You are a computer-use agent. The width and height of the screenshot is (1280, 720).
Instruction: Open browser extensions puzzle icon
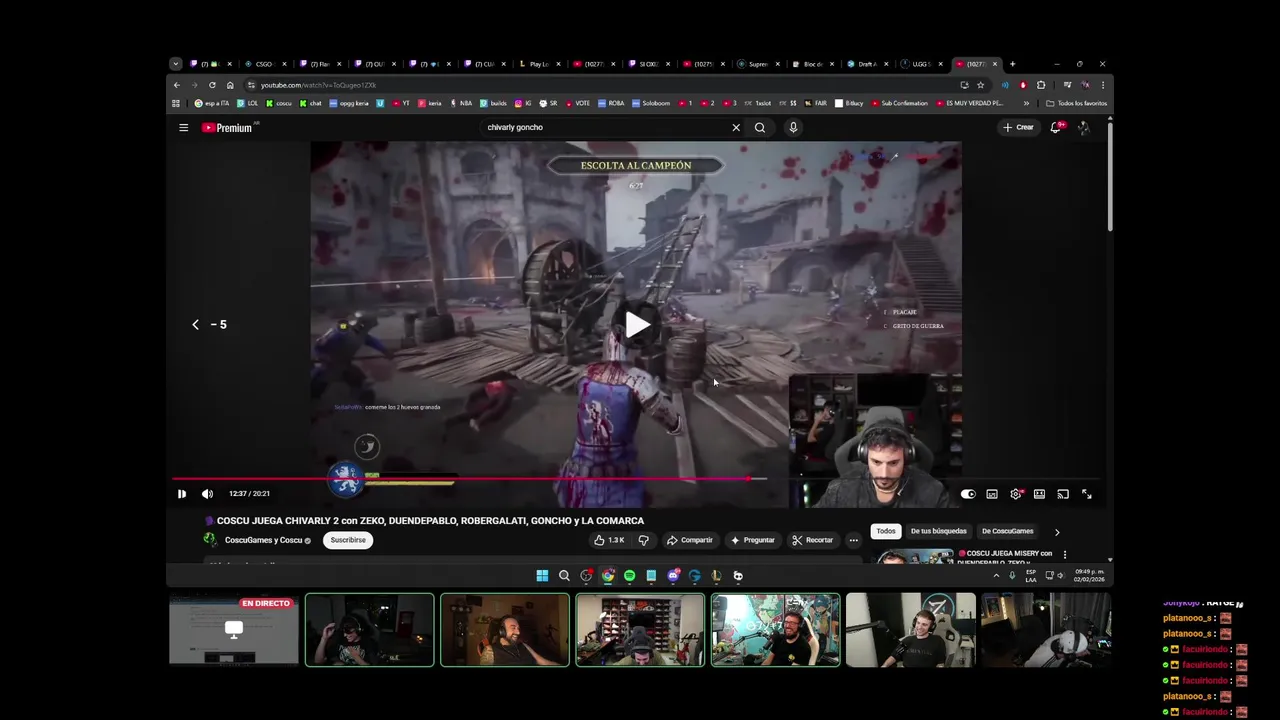point(1041,85)
